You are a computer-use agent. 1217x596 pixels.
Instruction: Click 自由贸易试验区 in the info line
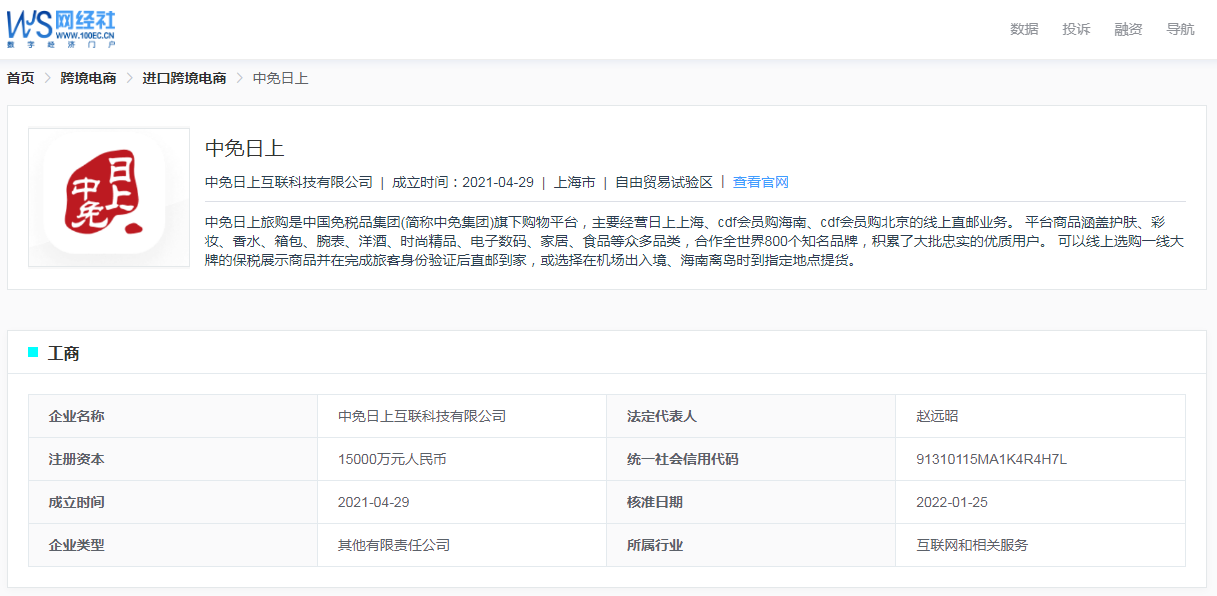tap(664, 182)
